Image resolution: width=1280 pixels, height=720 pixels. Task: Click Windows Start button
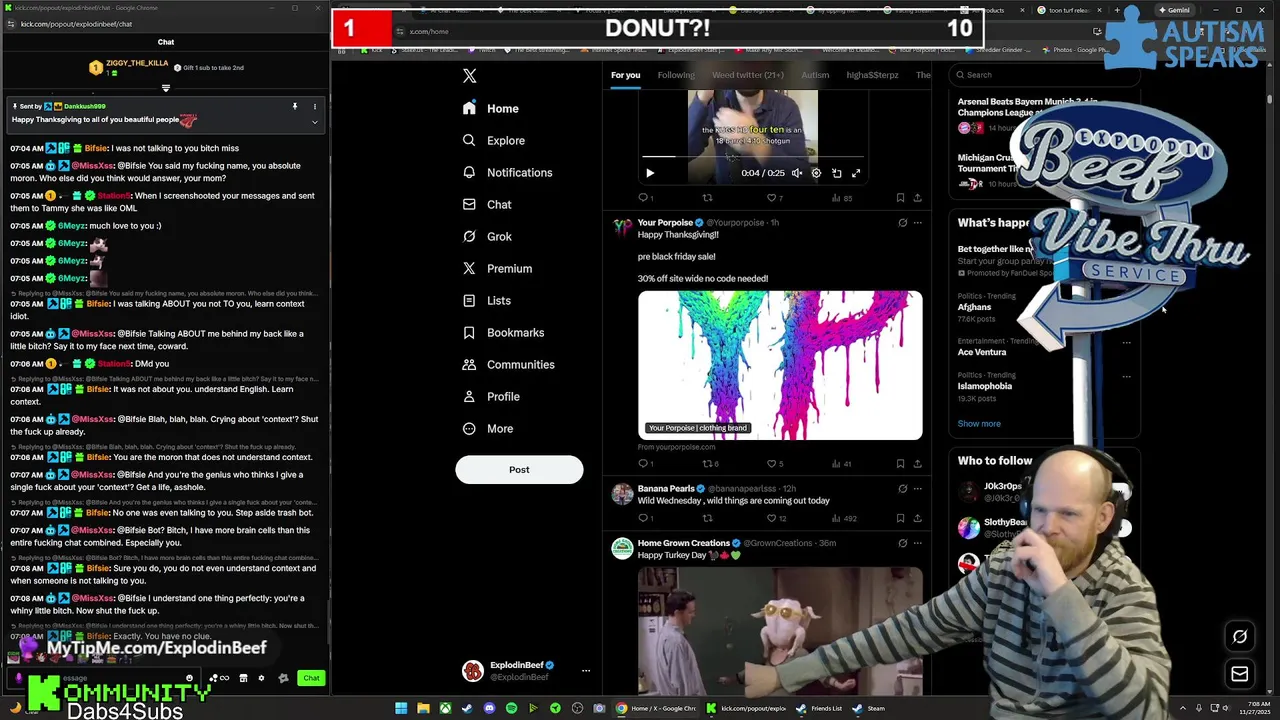coord(401,708)
